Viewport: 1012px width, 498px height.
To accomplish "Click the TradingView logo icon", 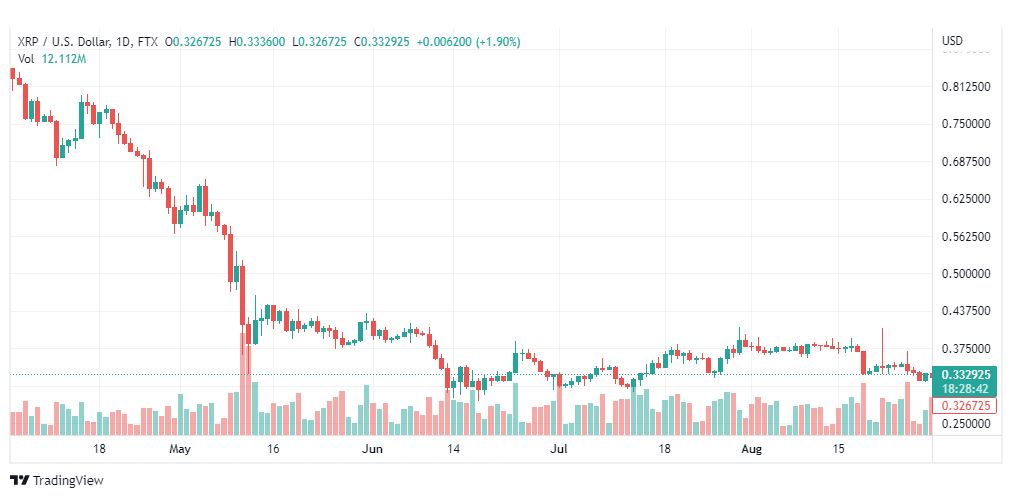I will click(x=19, y=481).
